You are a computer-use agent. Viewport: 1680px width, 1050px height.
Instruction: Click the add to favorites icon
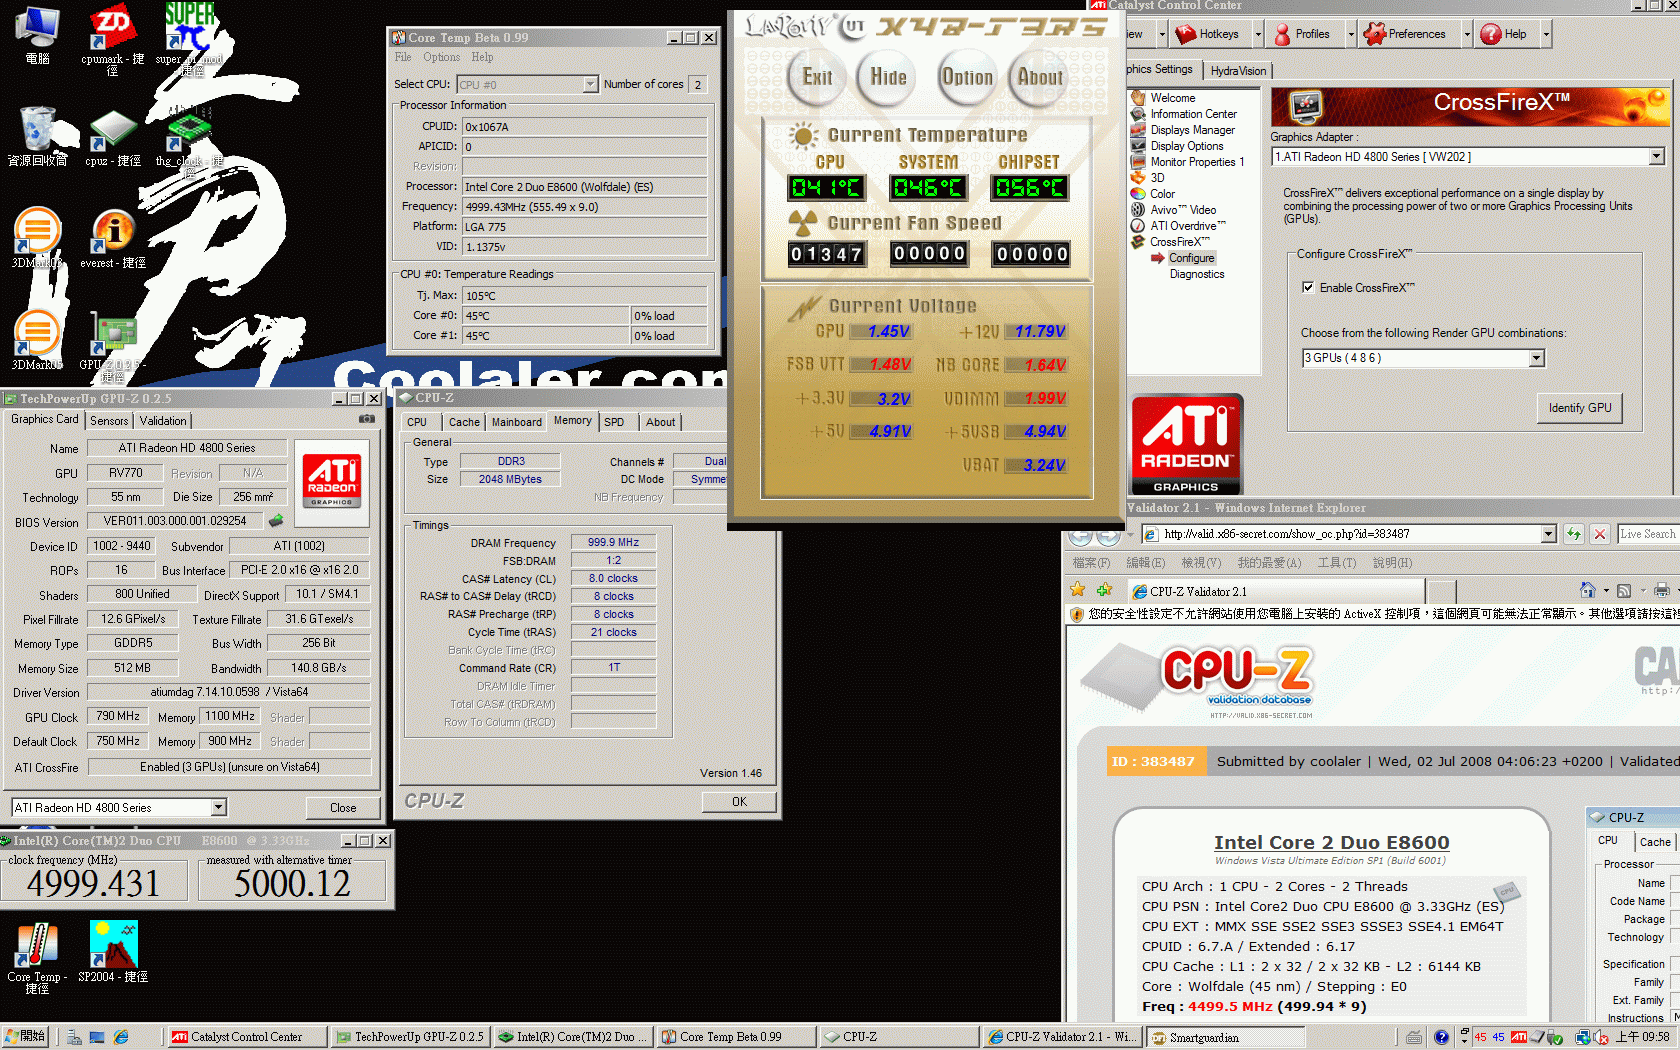(x=1104, y=590)
